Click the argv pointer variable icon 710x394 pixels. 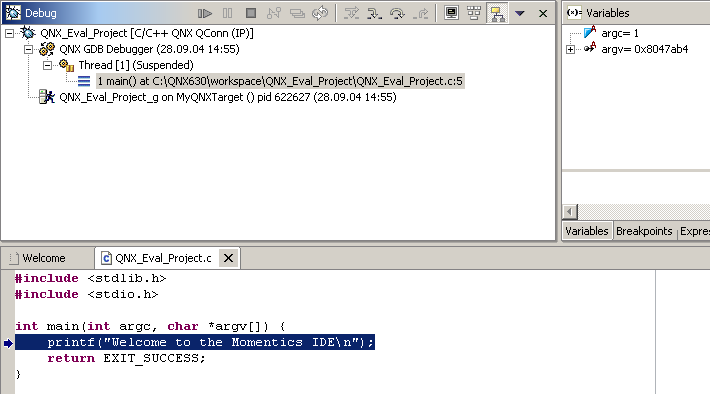590,48
